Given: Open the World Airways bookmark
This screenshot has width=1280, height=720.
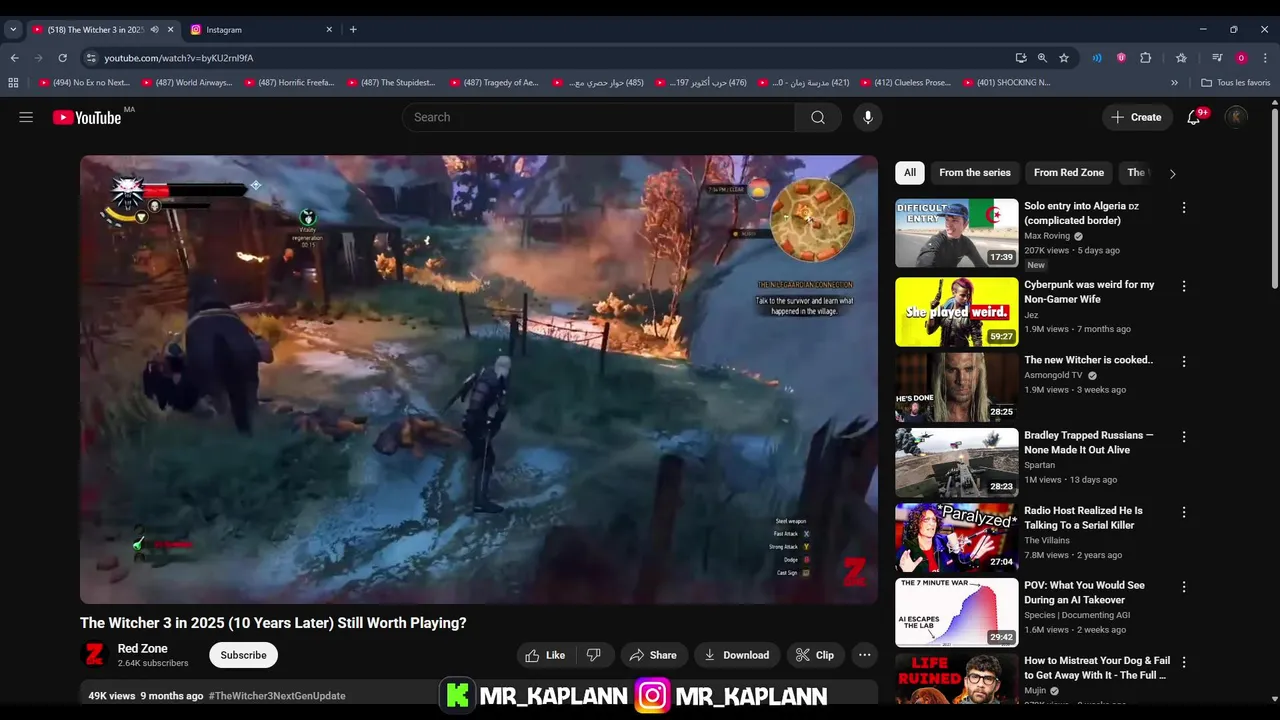Looking at the screenshot, I should pos(187,83).
